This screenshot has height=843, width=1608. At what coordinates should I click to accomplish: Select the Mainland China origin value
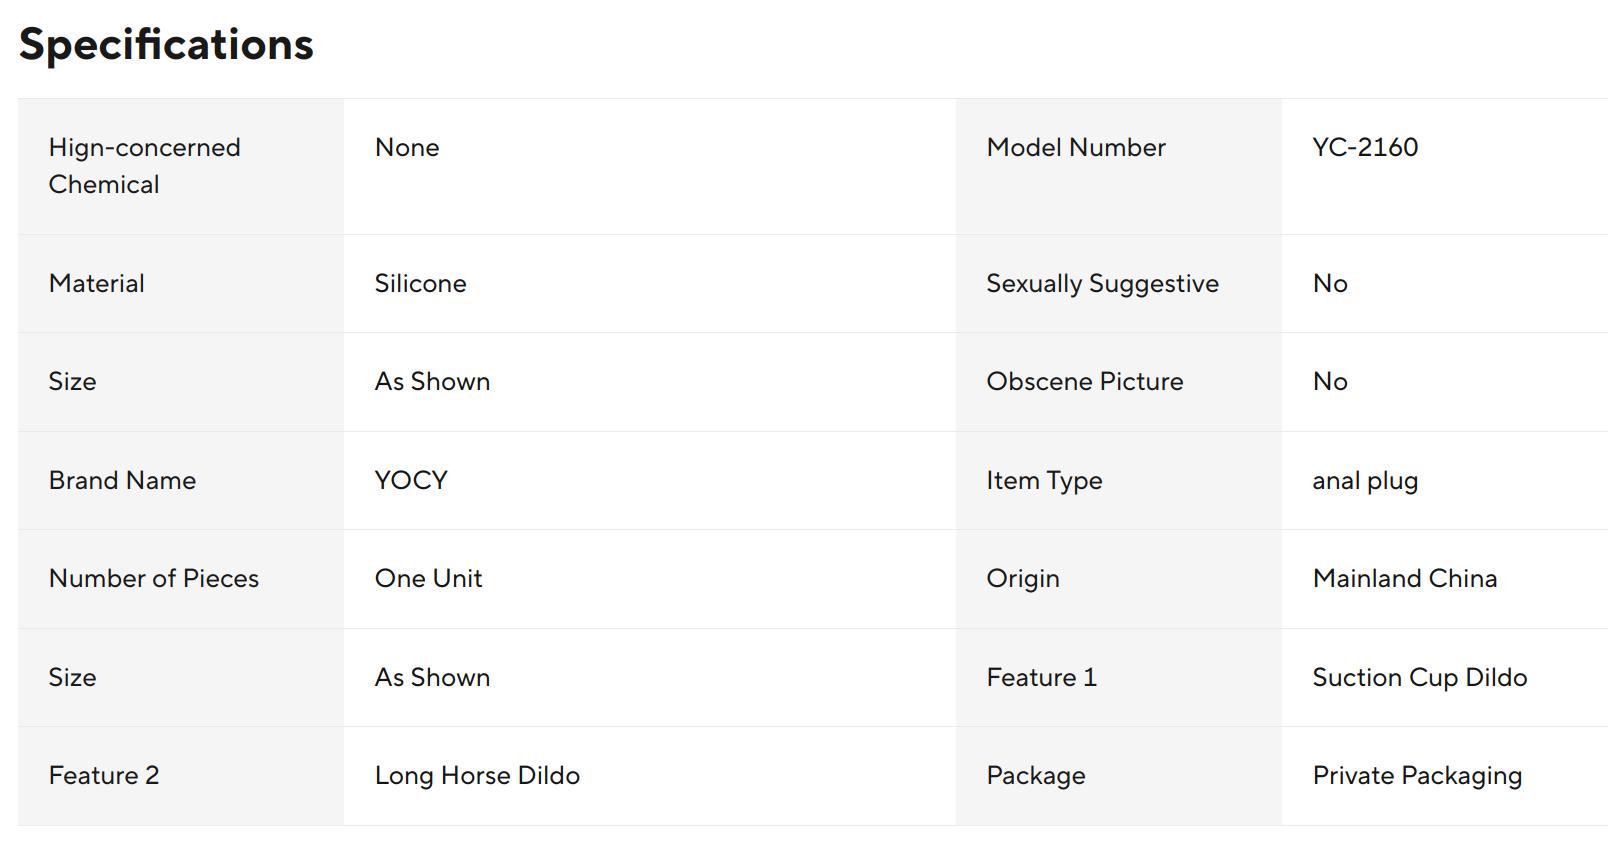point(1405,578)
